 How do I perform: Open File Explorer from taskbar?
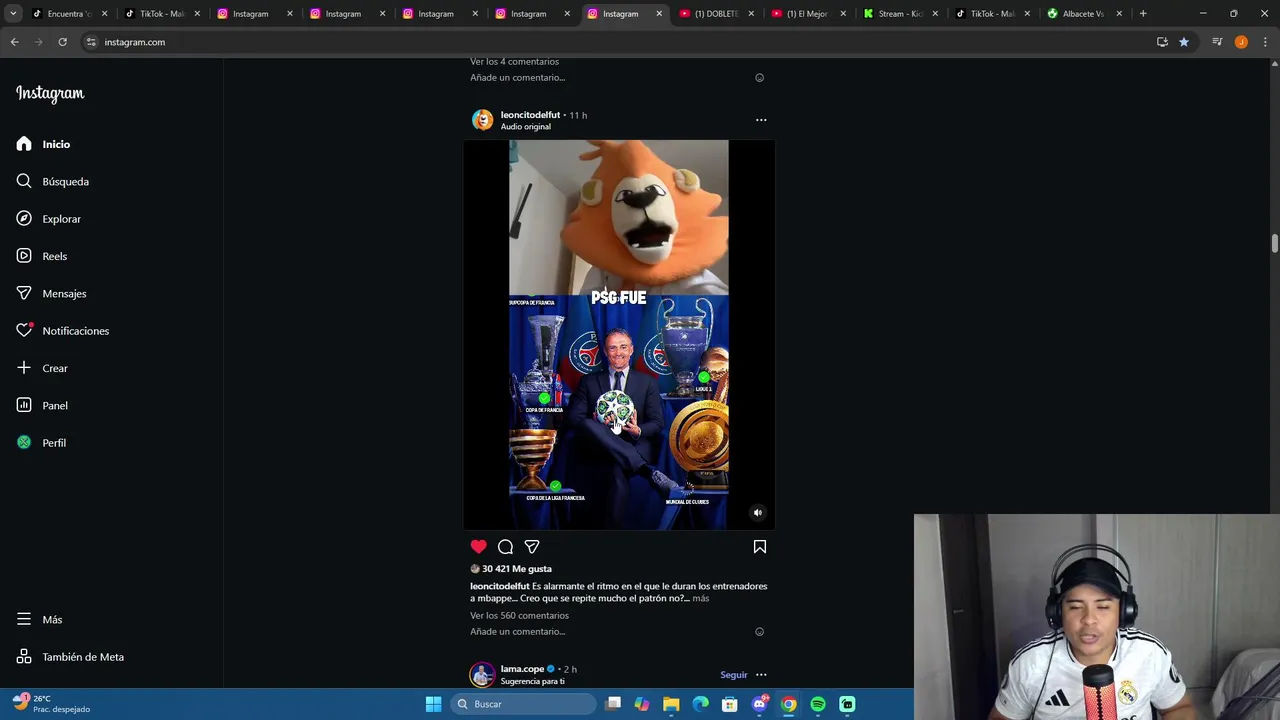(x=671, y=704)
